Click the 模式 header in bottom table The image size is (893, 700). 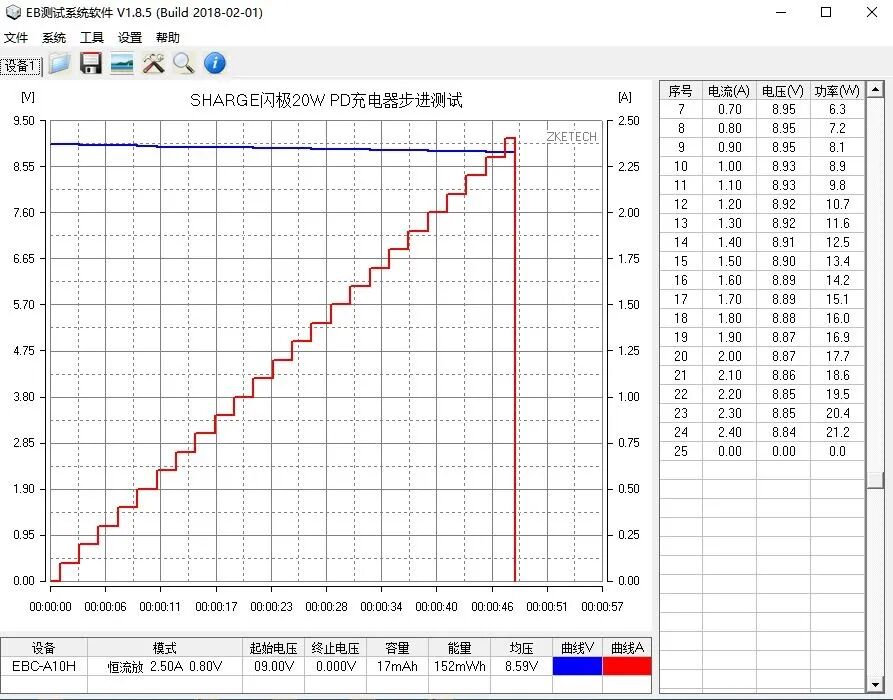tap(165, 648)
